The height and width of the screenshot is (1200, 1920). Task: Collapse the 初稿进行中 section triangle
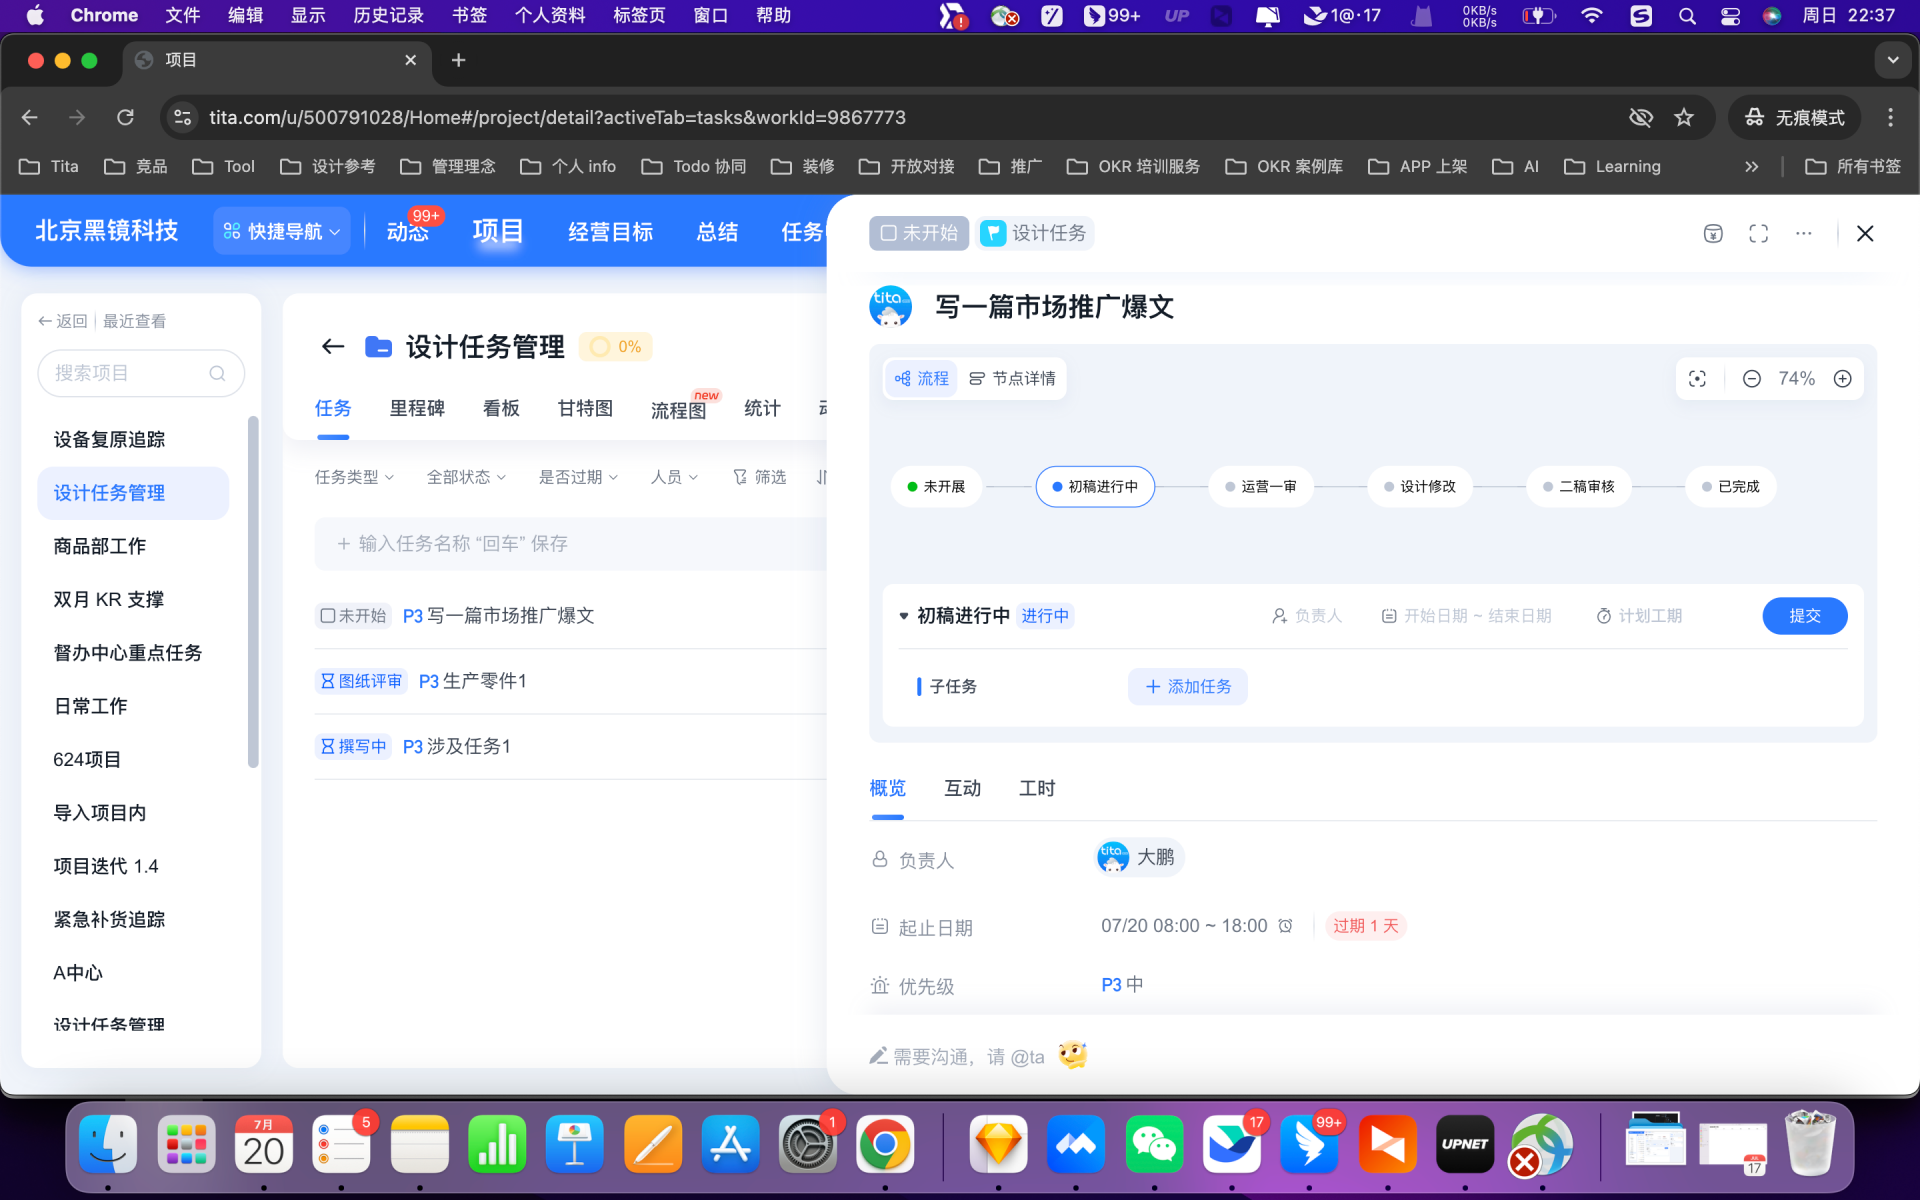(x=903, y=616)
